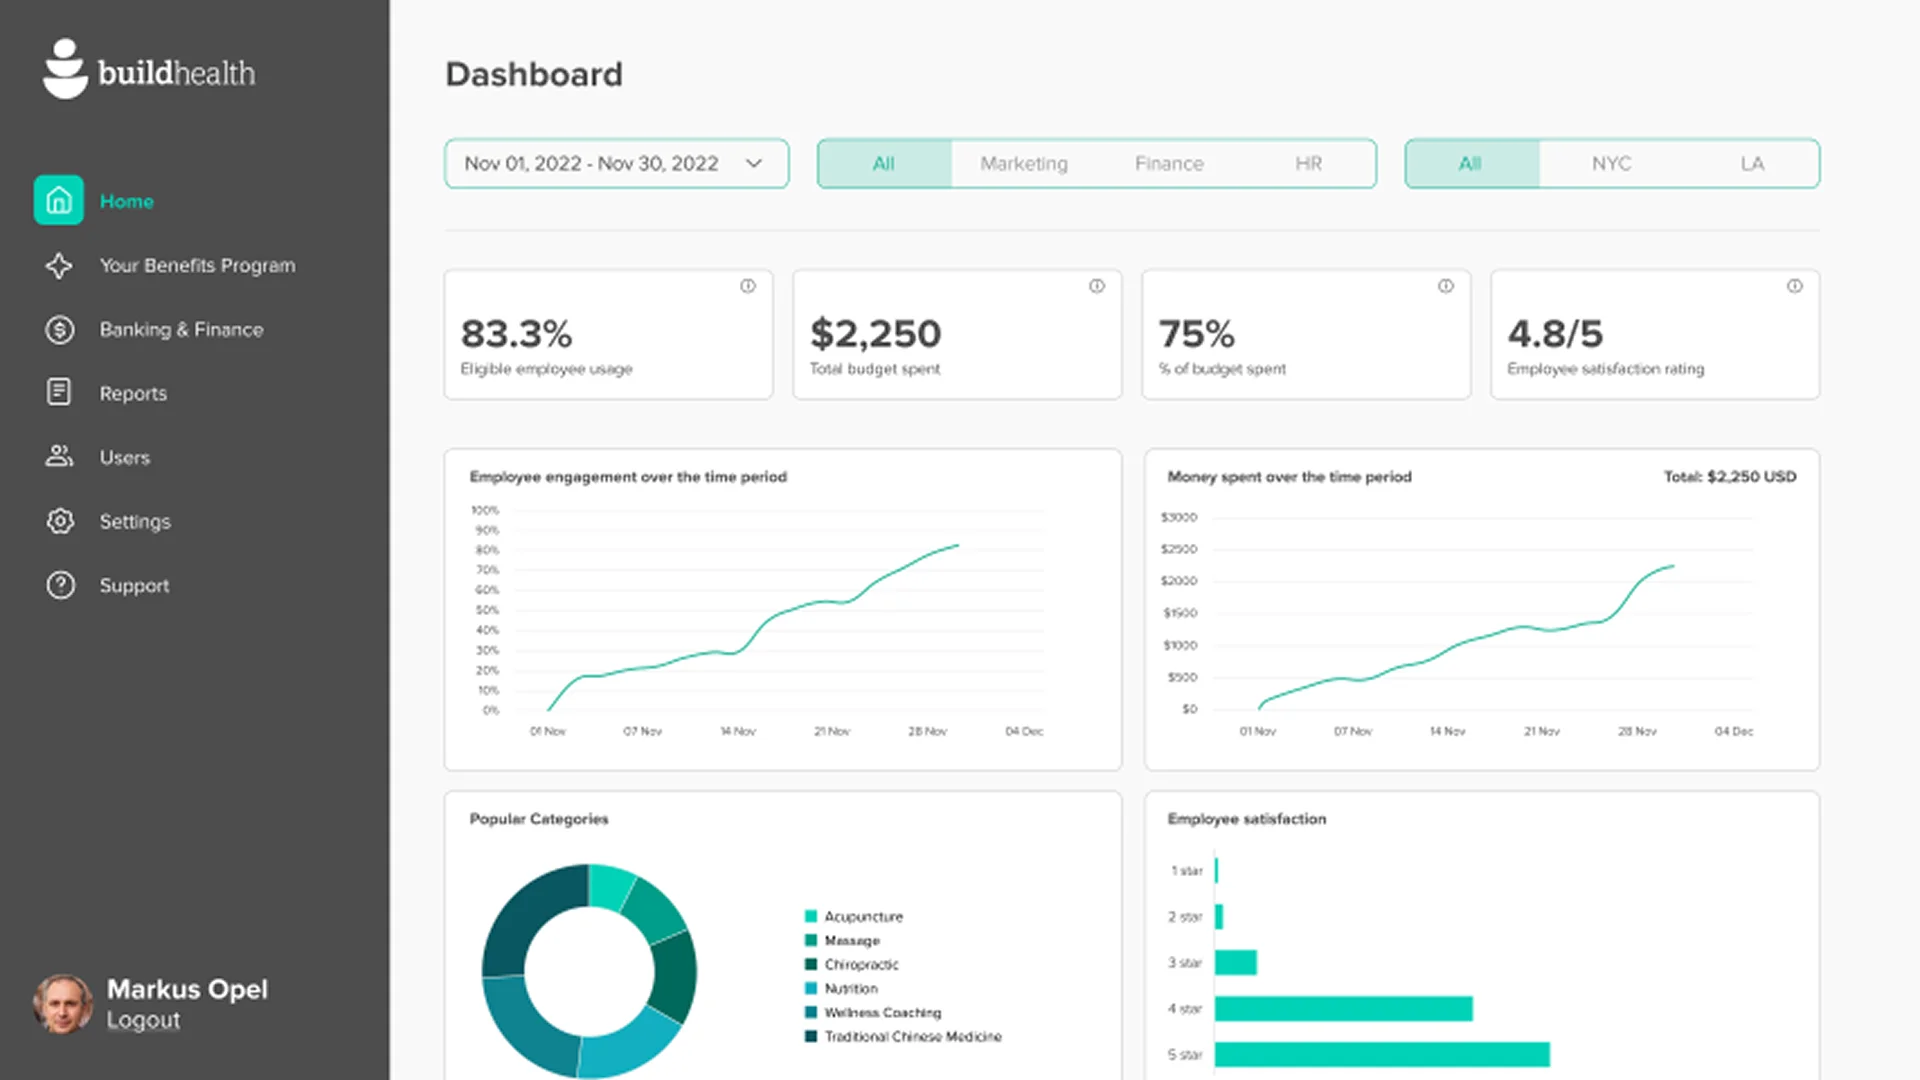The image size is (1920, 1080).
Task: Expand the Nov 01 - Nov 30 selector chevron
Action: [x=754, y=163]
